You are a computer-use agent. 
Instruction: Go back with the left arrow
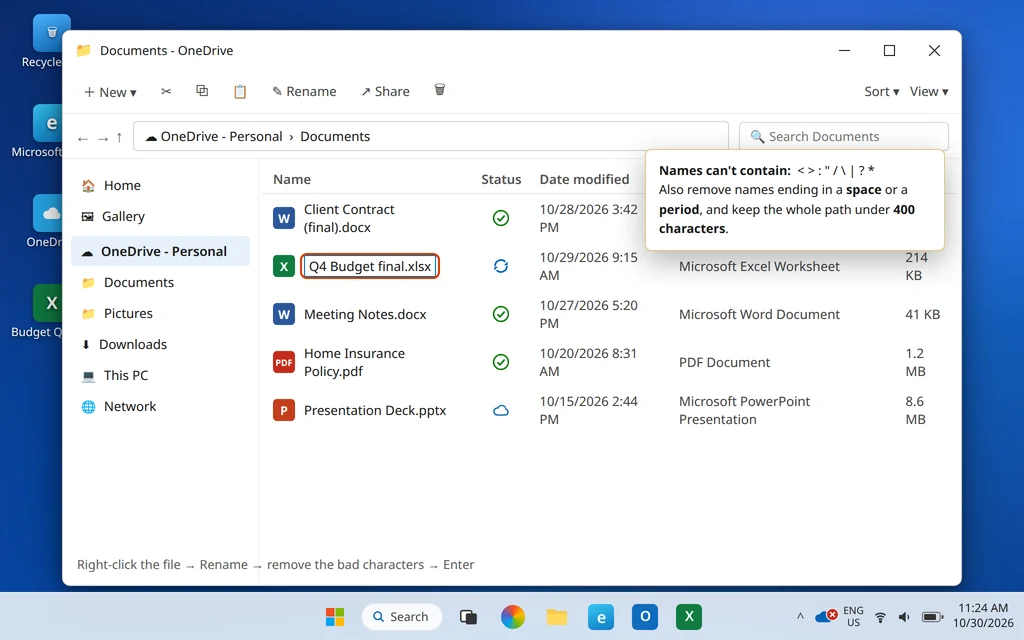click(x=83, y=138)
